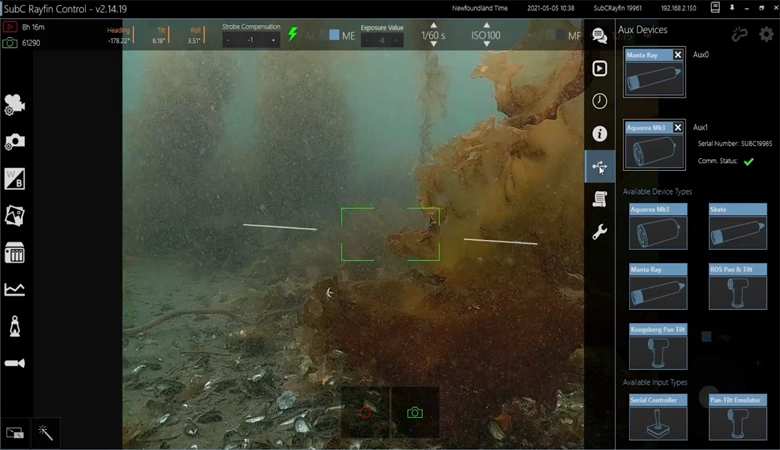Screen dimensions: 780x450
Task: Increase Strobe Compensation with plus button
Action: coord(271,41)
